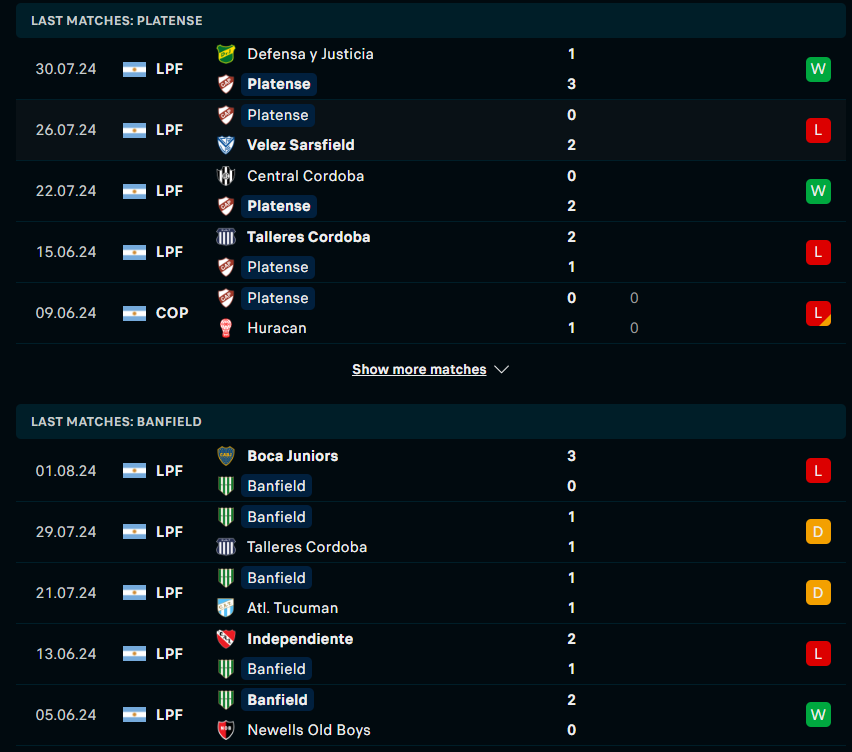Click Platense crest in 30.07.24 match
852x752 pixels.
coord(226,84)
